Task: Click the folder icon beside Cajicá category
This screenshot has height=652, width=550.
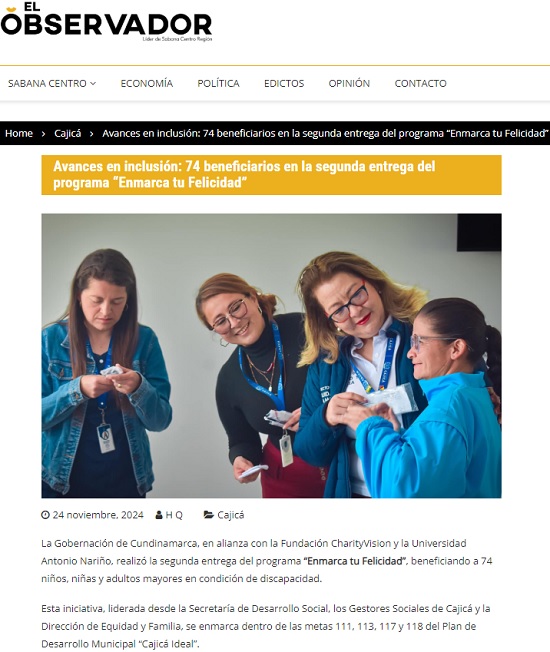Action: (208, 515)
